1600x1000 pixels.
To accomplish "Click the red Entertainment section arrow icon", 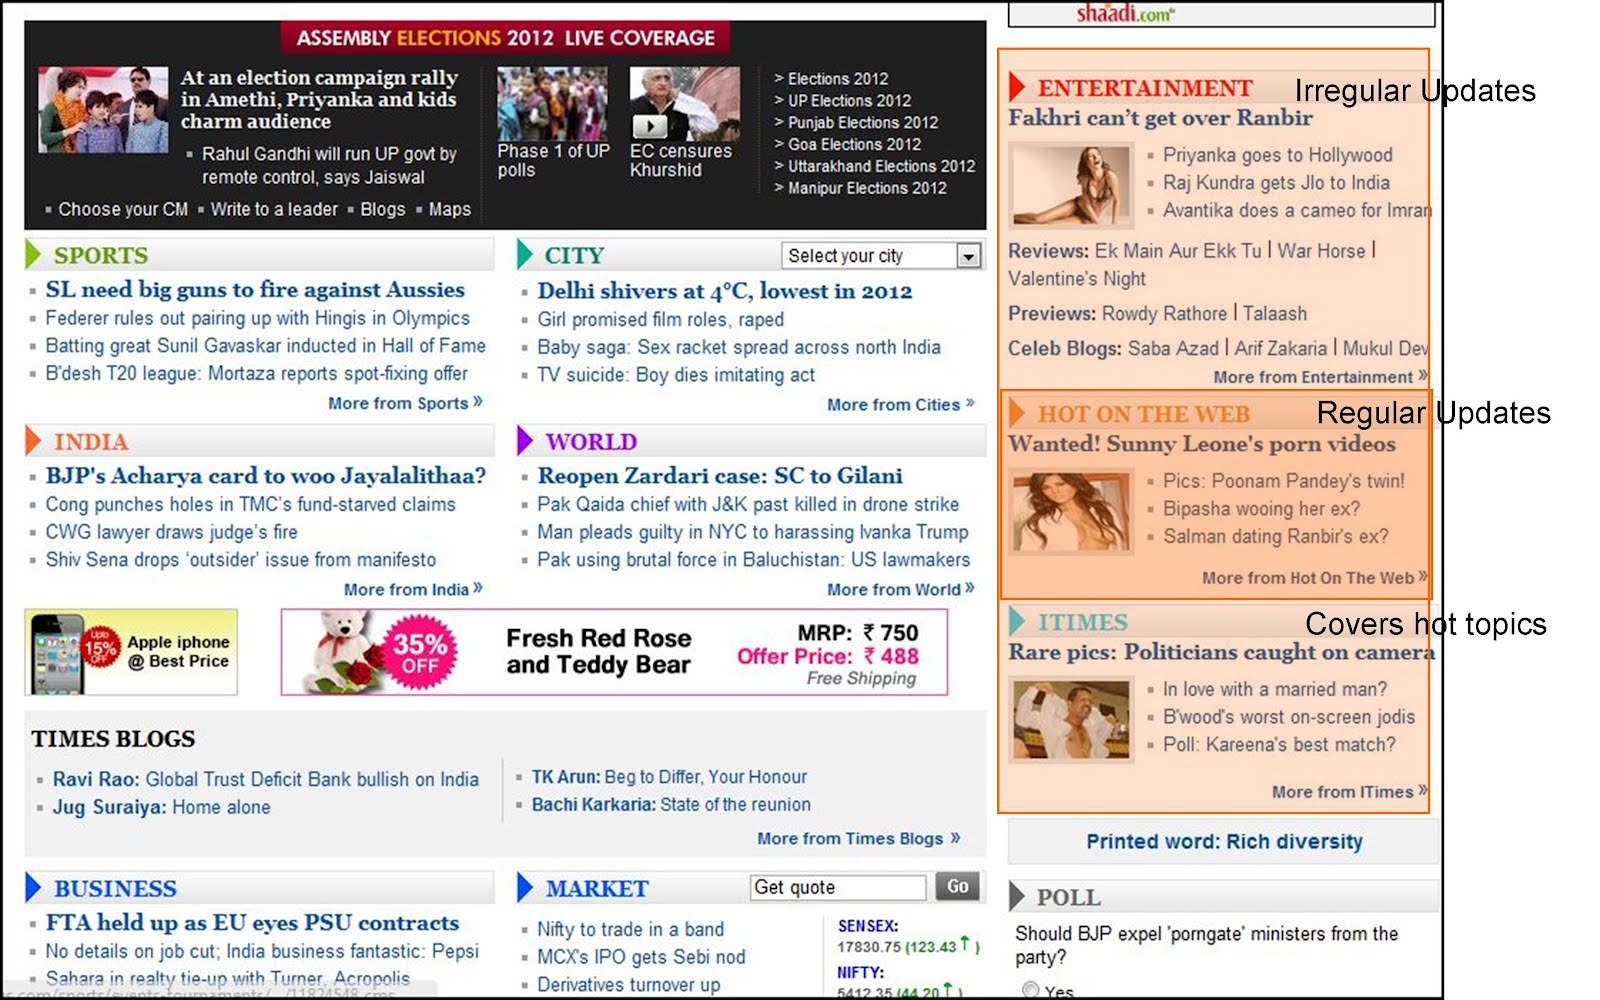I will click(1017, 88).
